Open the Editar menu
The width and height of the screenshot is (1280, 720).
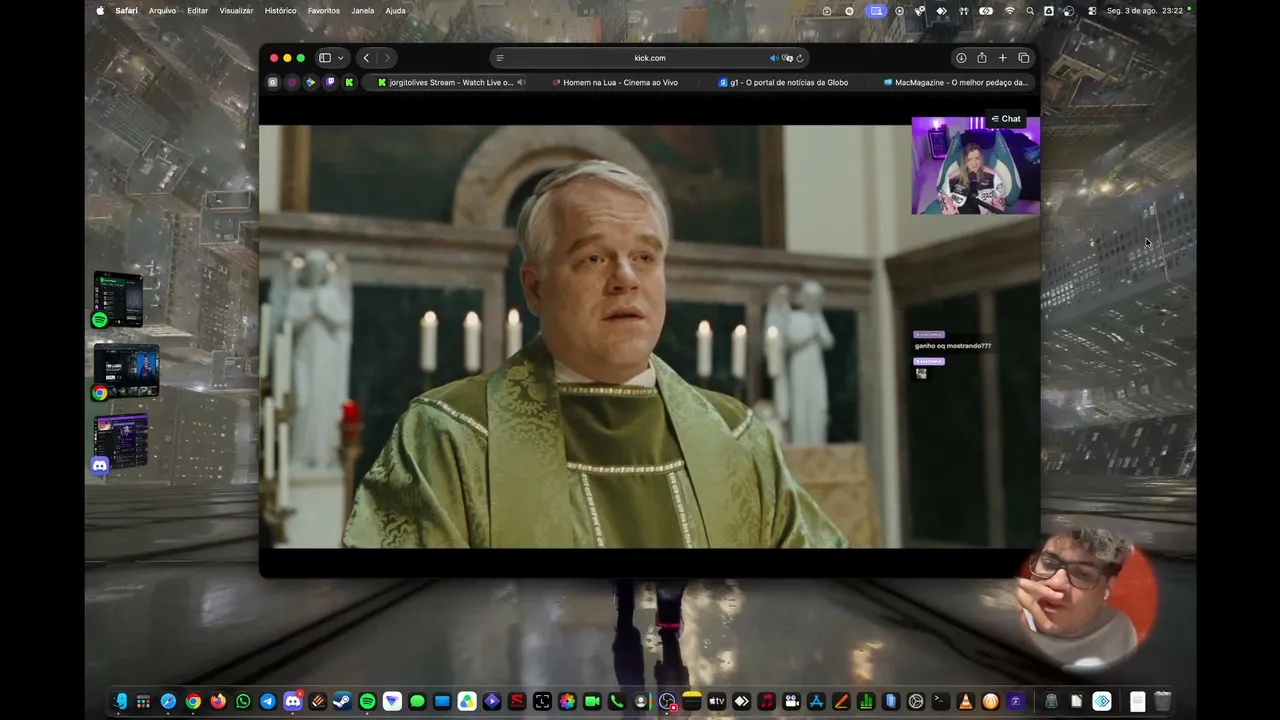[198, 11]
